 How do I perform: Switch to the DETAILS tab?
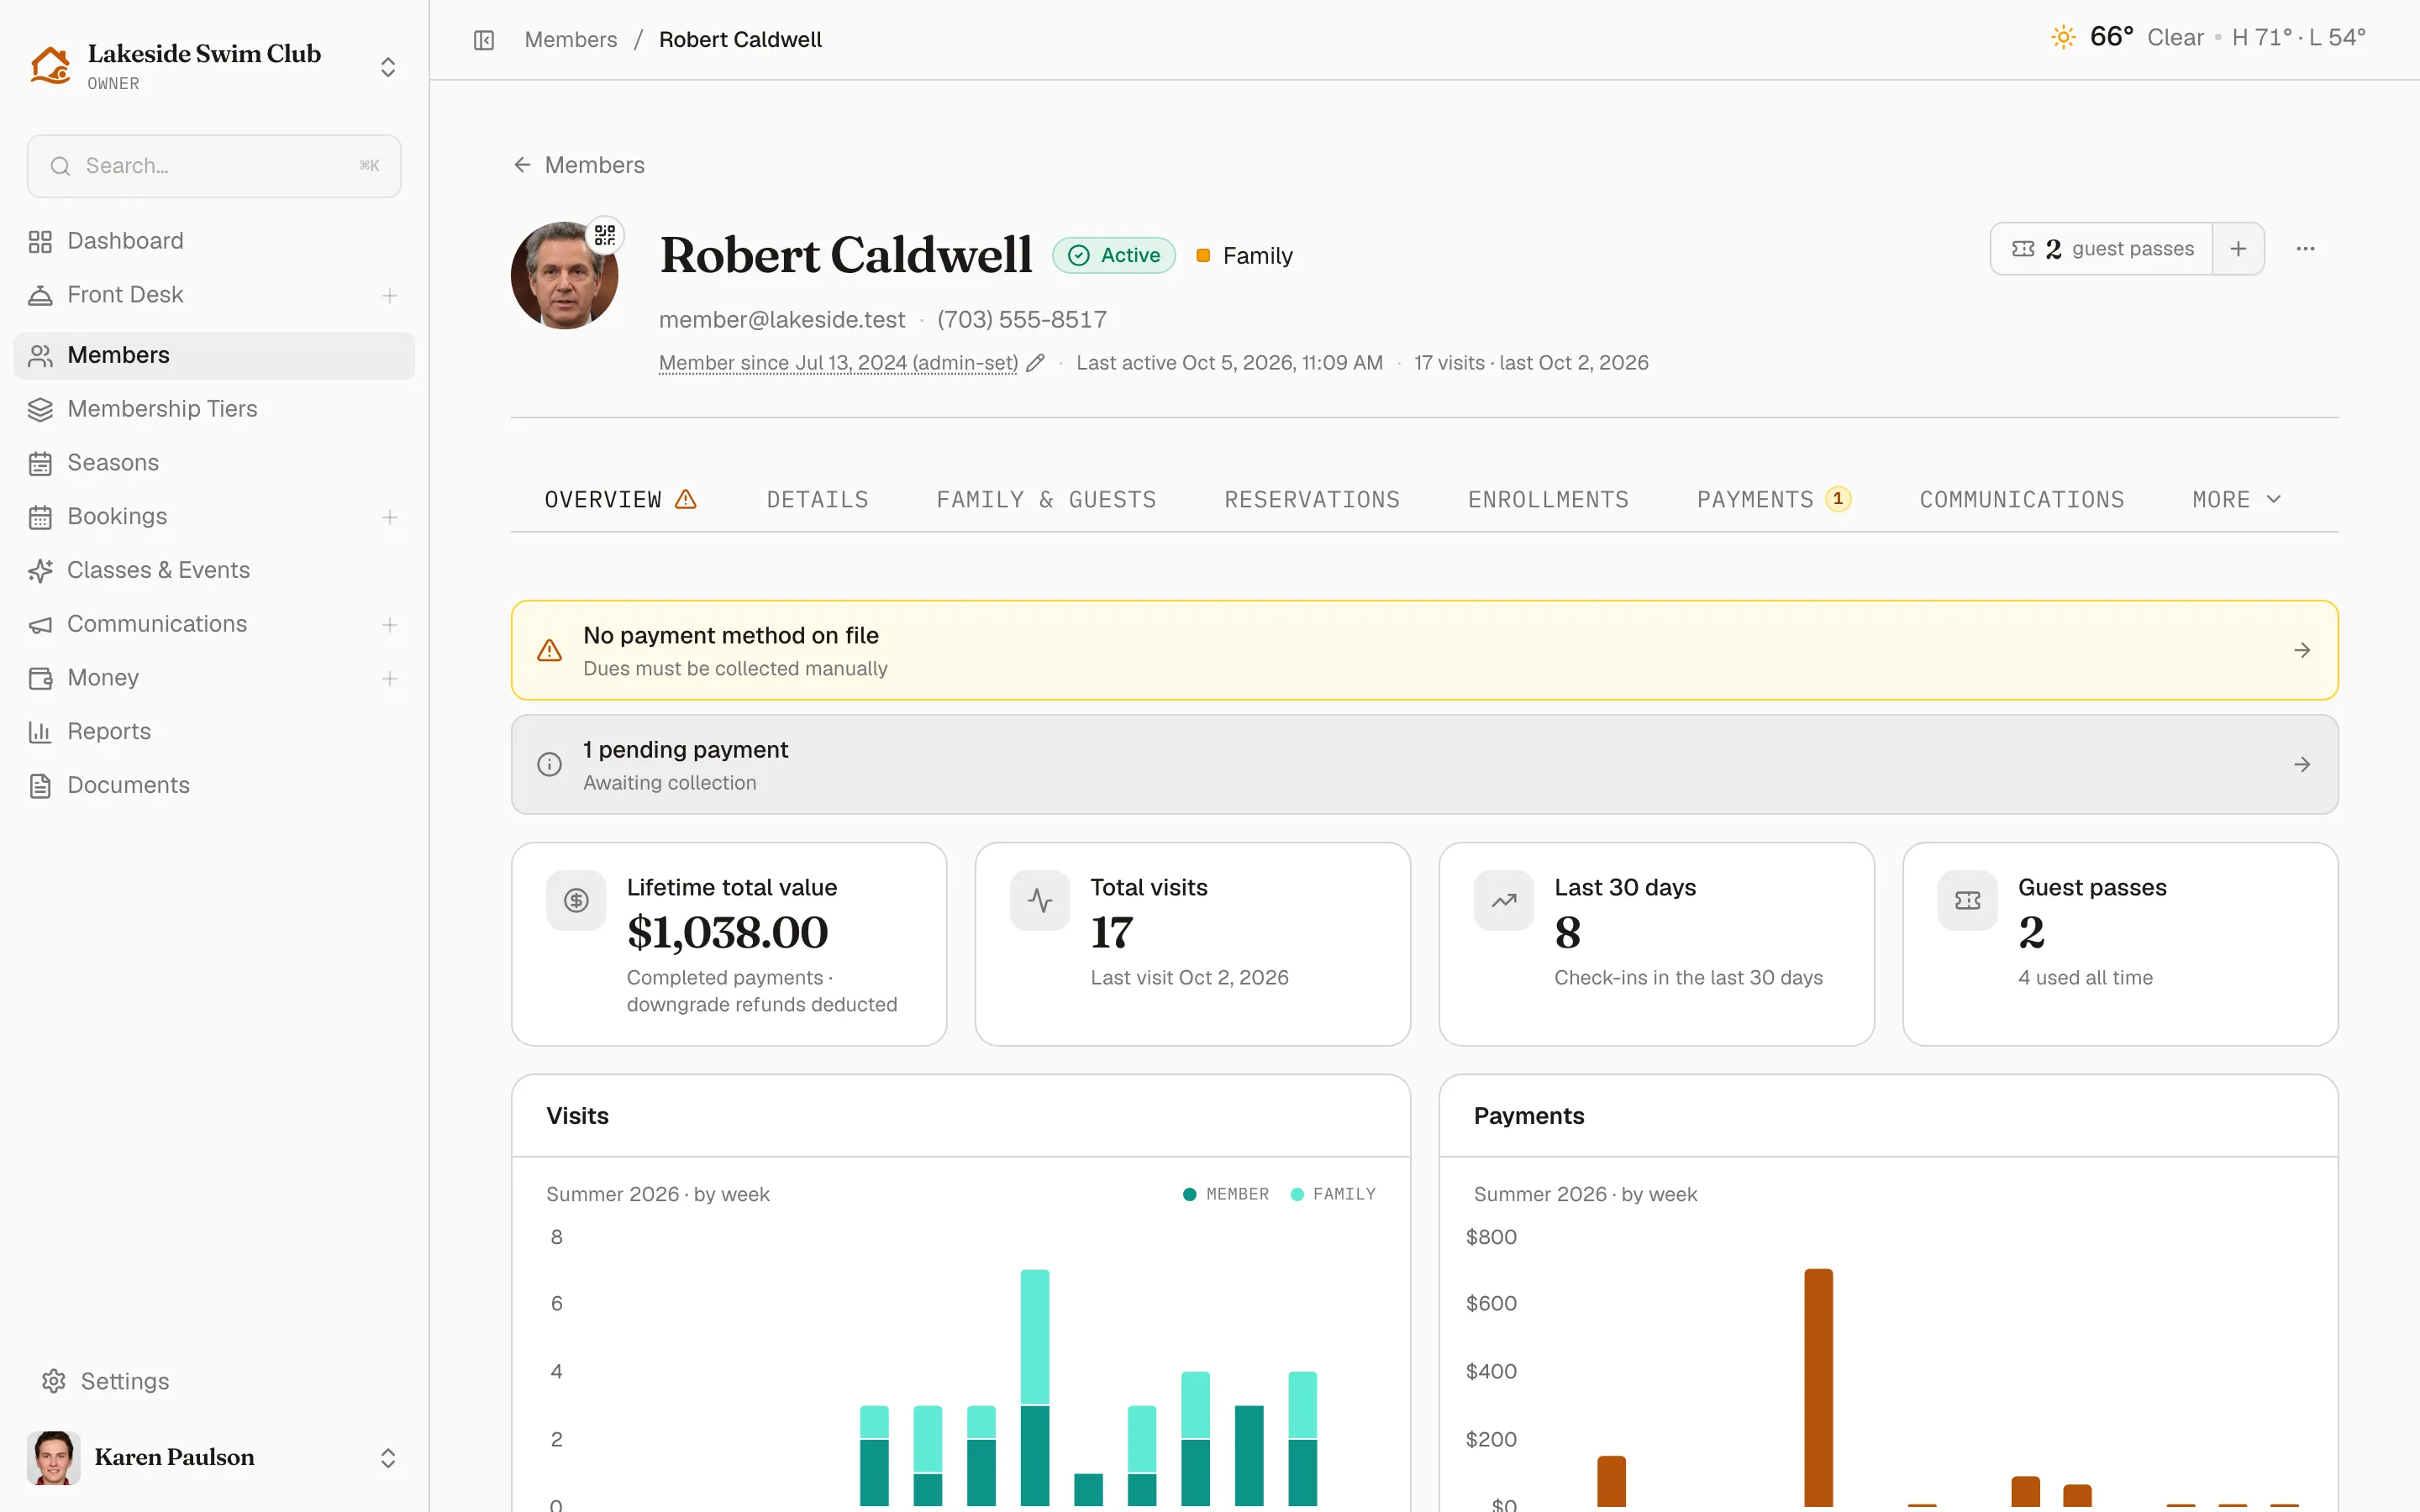[817, 499]
